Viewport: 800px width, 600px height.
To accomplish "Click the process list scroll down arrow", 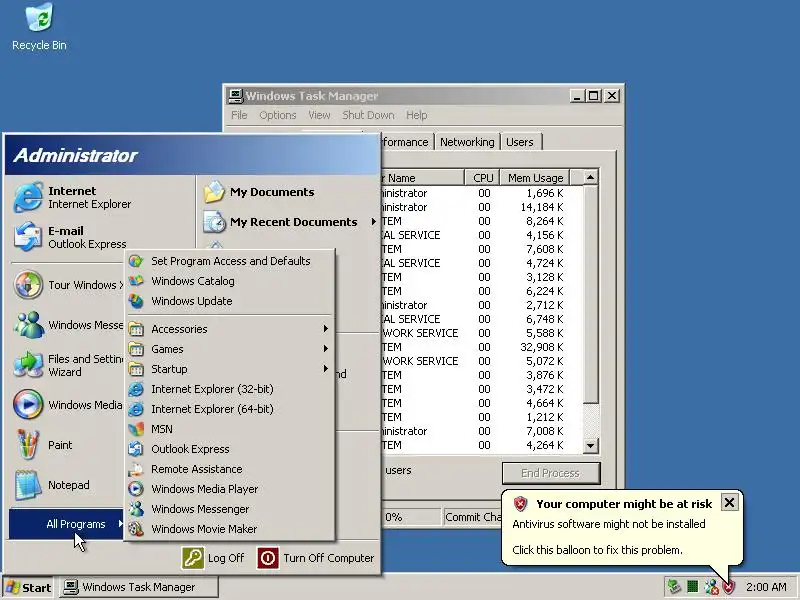I will point(590,445).
